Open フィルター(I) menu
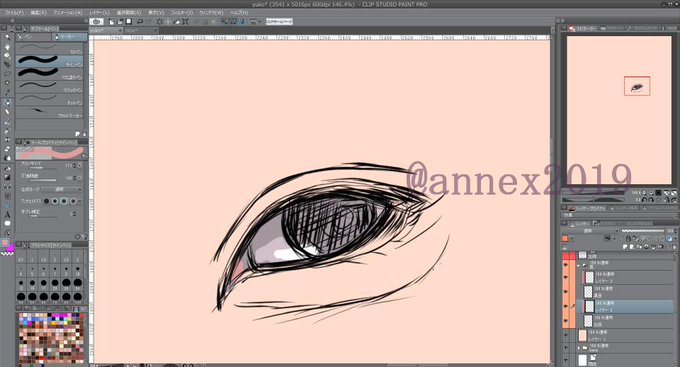 tap(182, 13)
